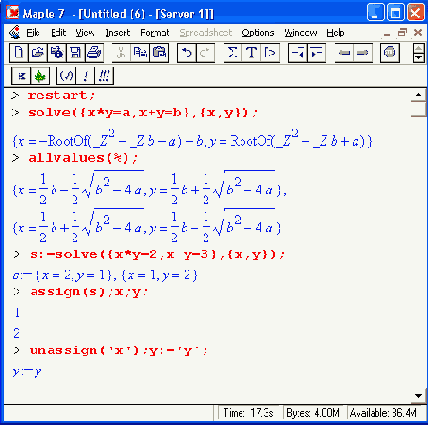Open the Format menu
Viewport: 428px width, 425px height.
click(x=155, y=33)
